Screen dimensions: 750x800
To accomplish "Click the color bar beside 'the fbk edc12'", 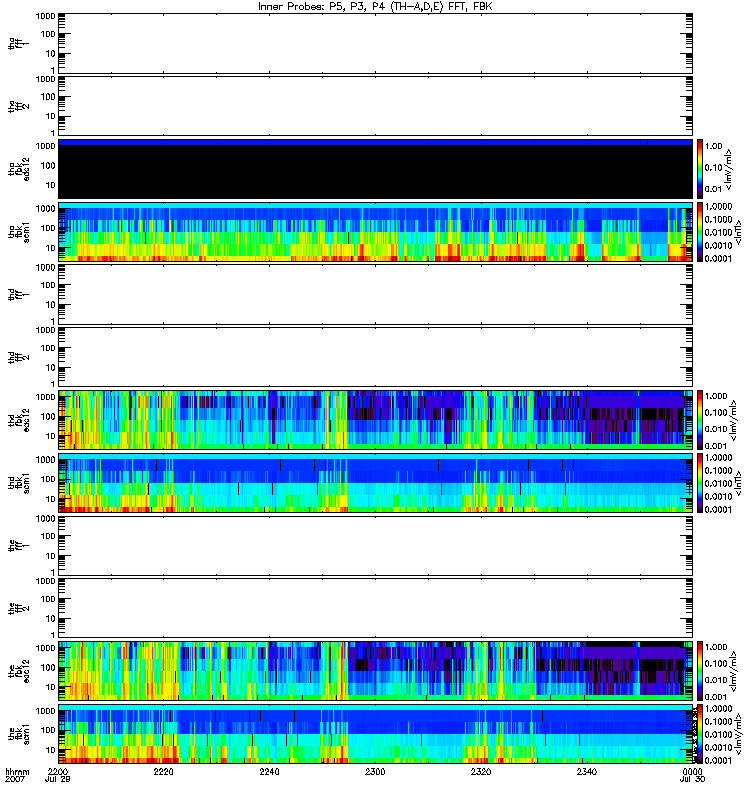I will point(700,671).
